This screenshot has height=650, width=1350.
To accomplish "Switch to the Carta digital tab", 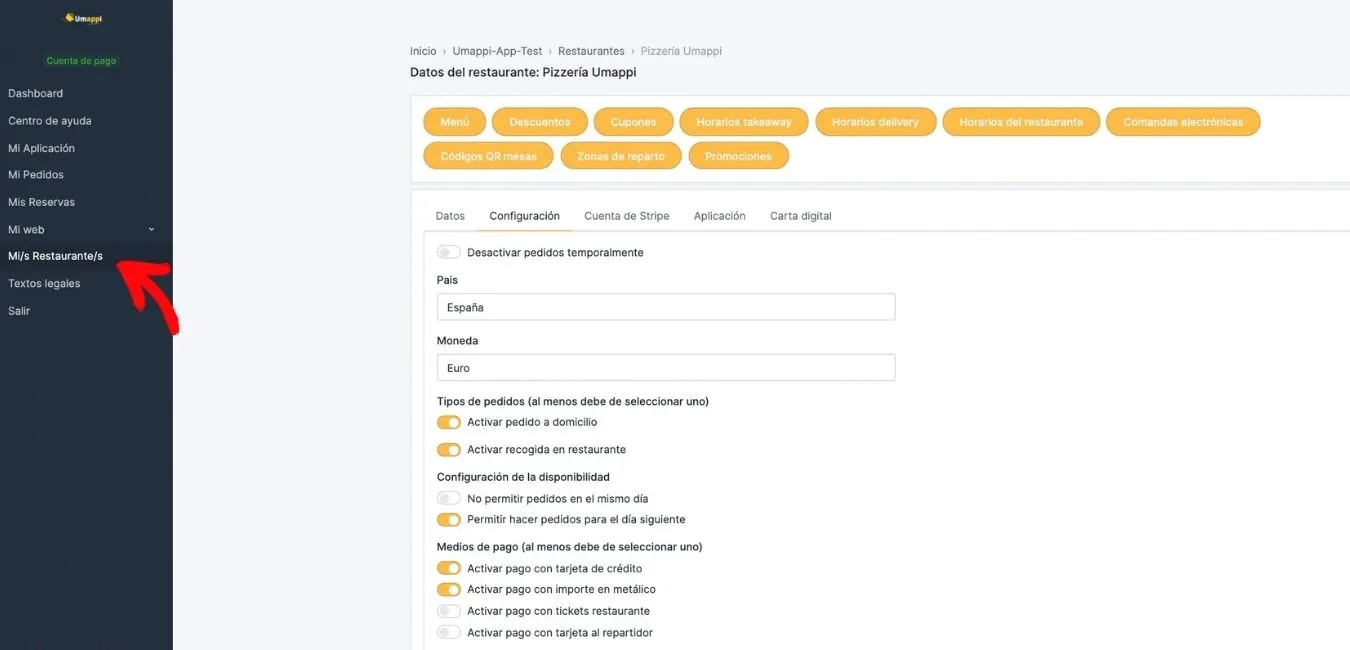I will pyautogui.click(x=800, y=216).
